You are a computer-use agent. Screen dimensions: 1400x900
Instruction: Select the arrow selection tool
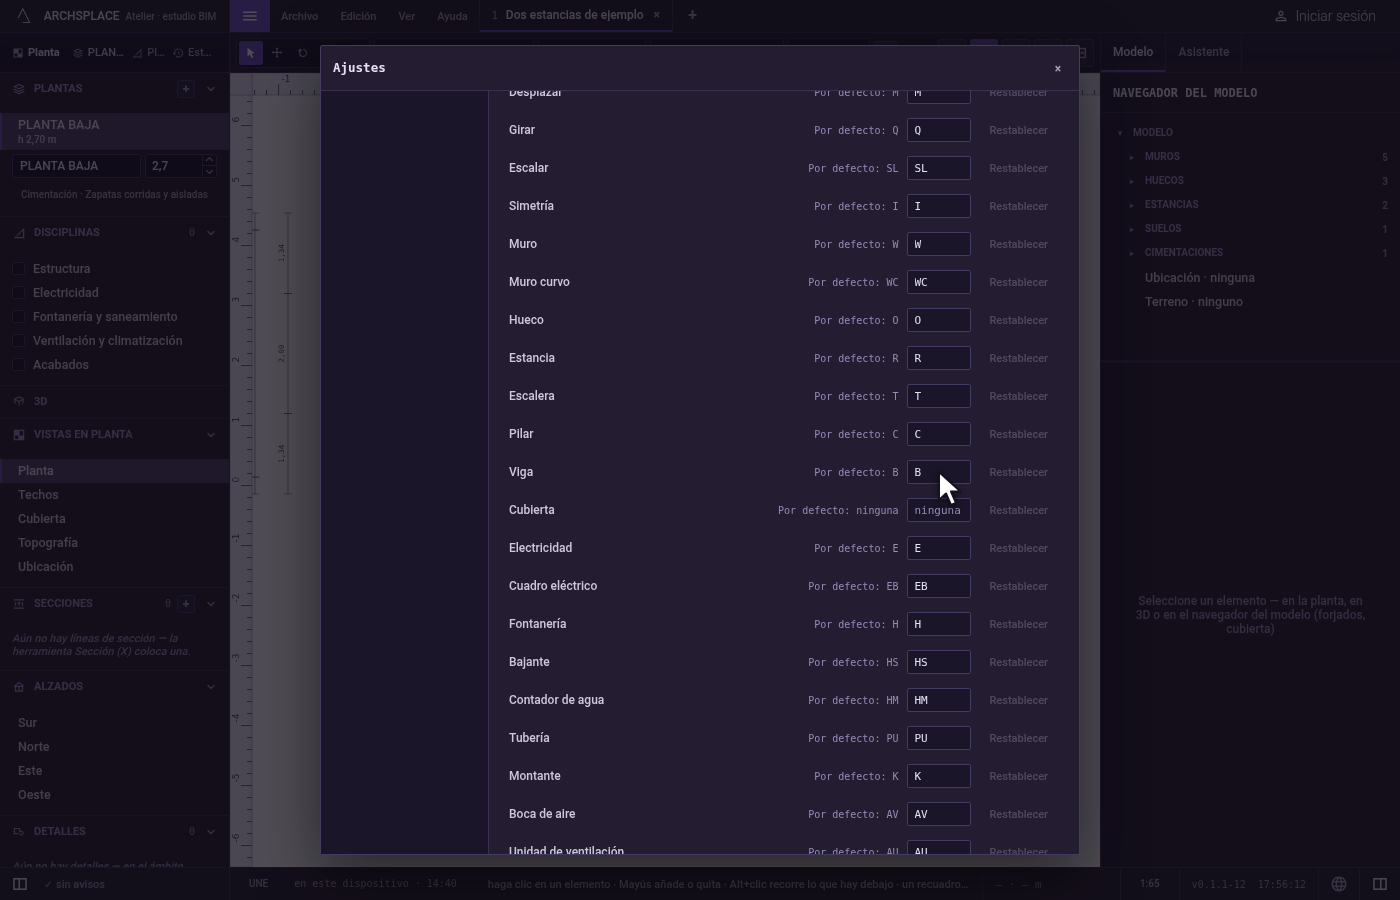coord(250,53)
